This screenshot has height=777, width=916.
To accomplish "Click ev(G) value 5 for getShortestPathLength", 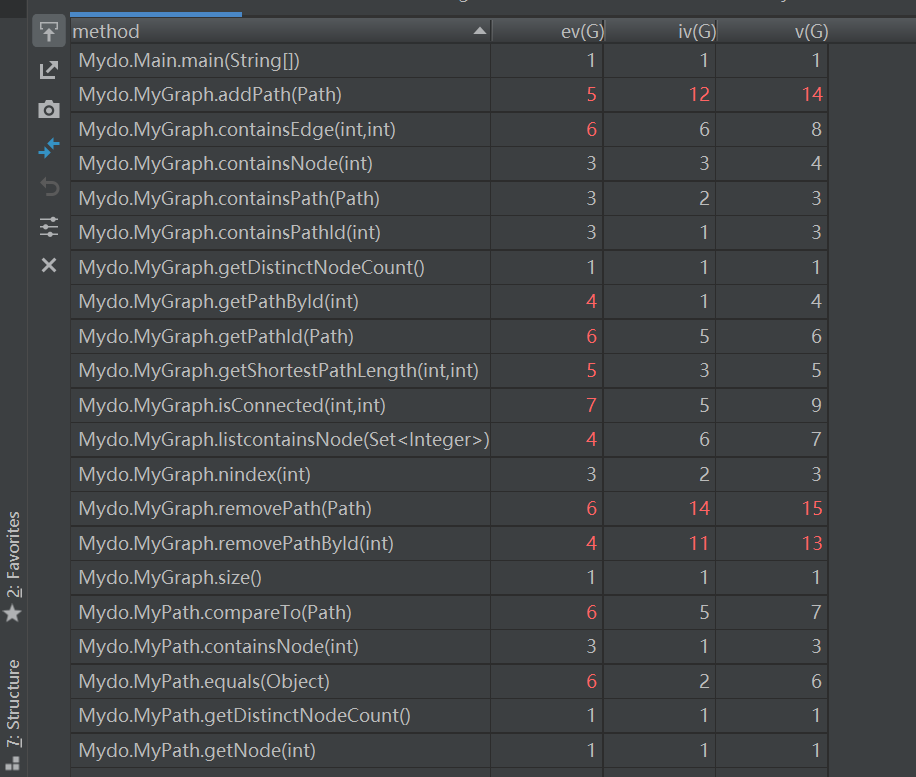I will pyautogui.click(x=591, y=370).
